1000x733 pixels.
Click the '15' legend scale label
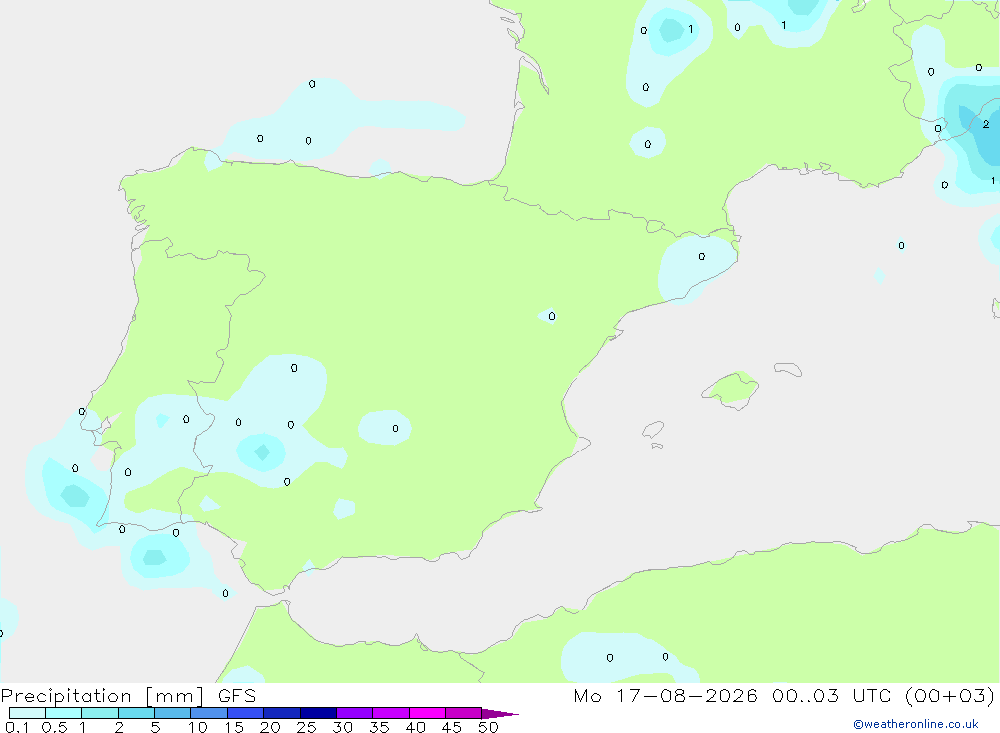point(234,727)
